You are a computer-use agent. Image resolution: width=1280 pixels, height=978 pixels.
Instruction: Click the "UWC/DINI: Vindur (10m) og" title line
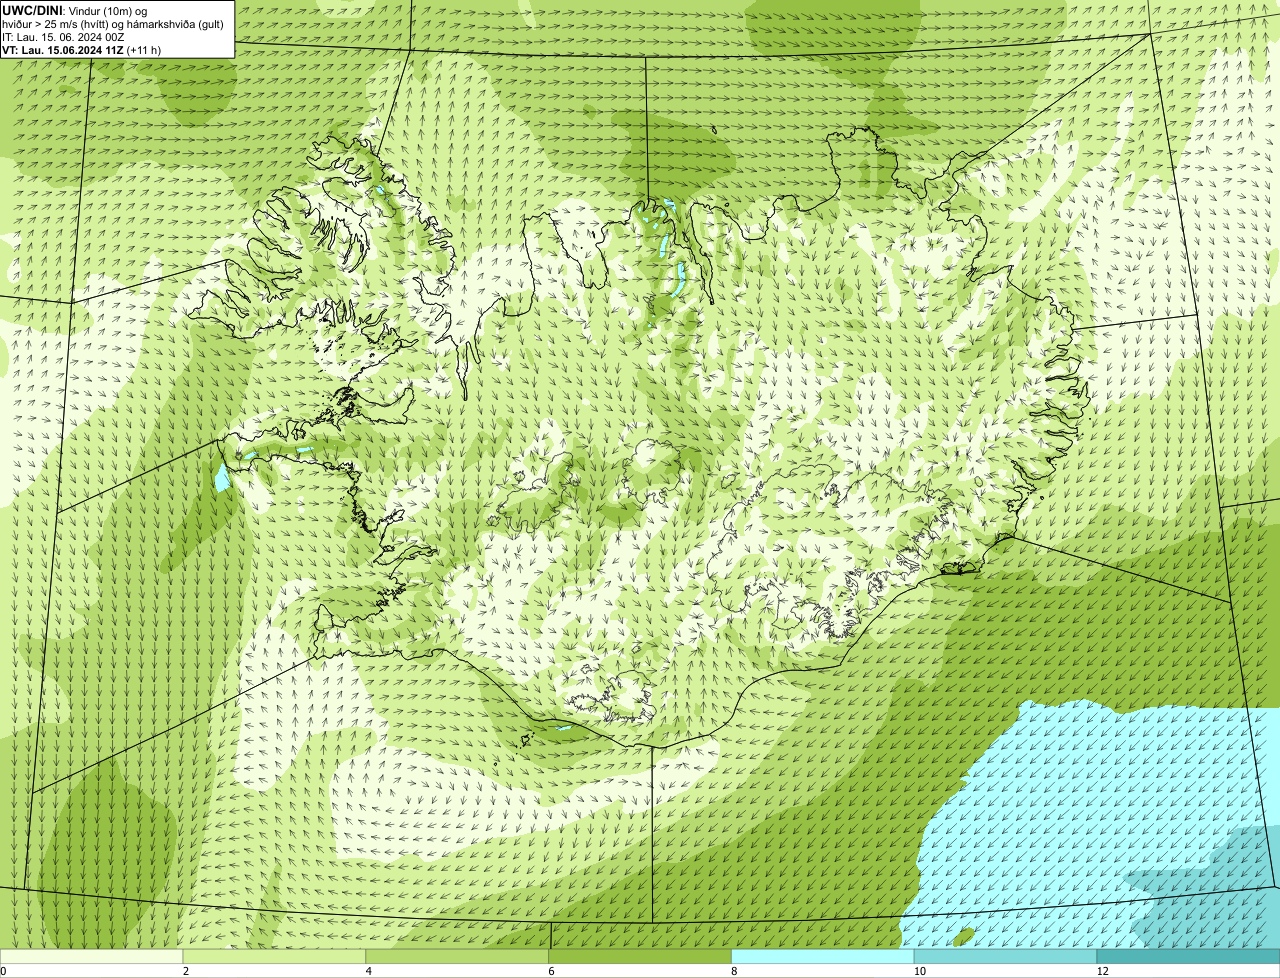coord(75,10)
